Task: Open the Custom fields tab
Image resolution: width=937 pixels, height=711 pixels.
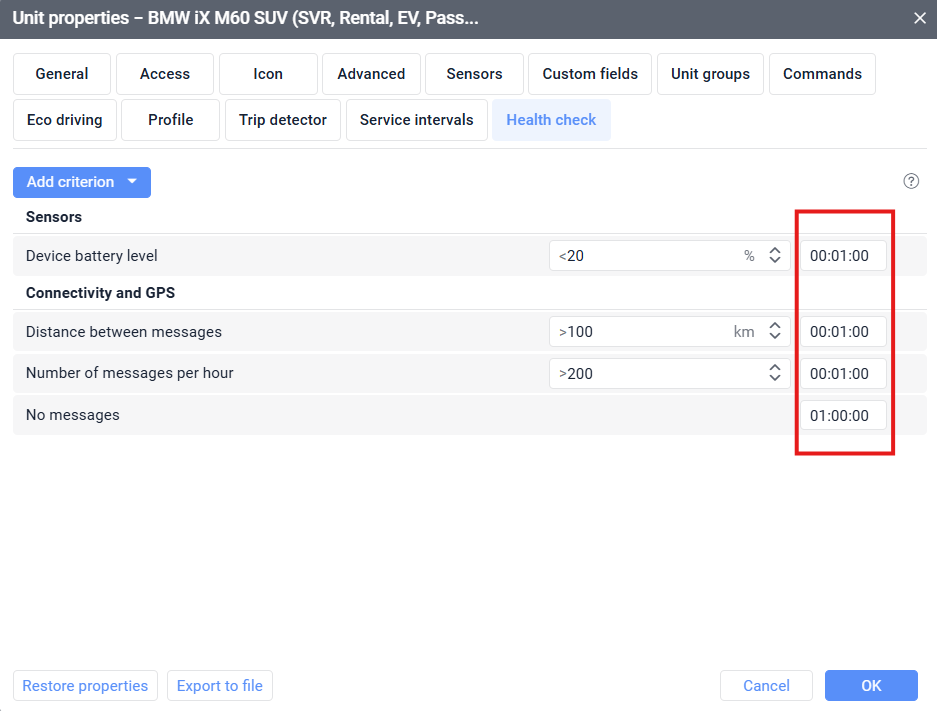Action: coord(590,74)
